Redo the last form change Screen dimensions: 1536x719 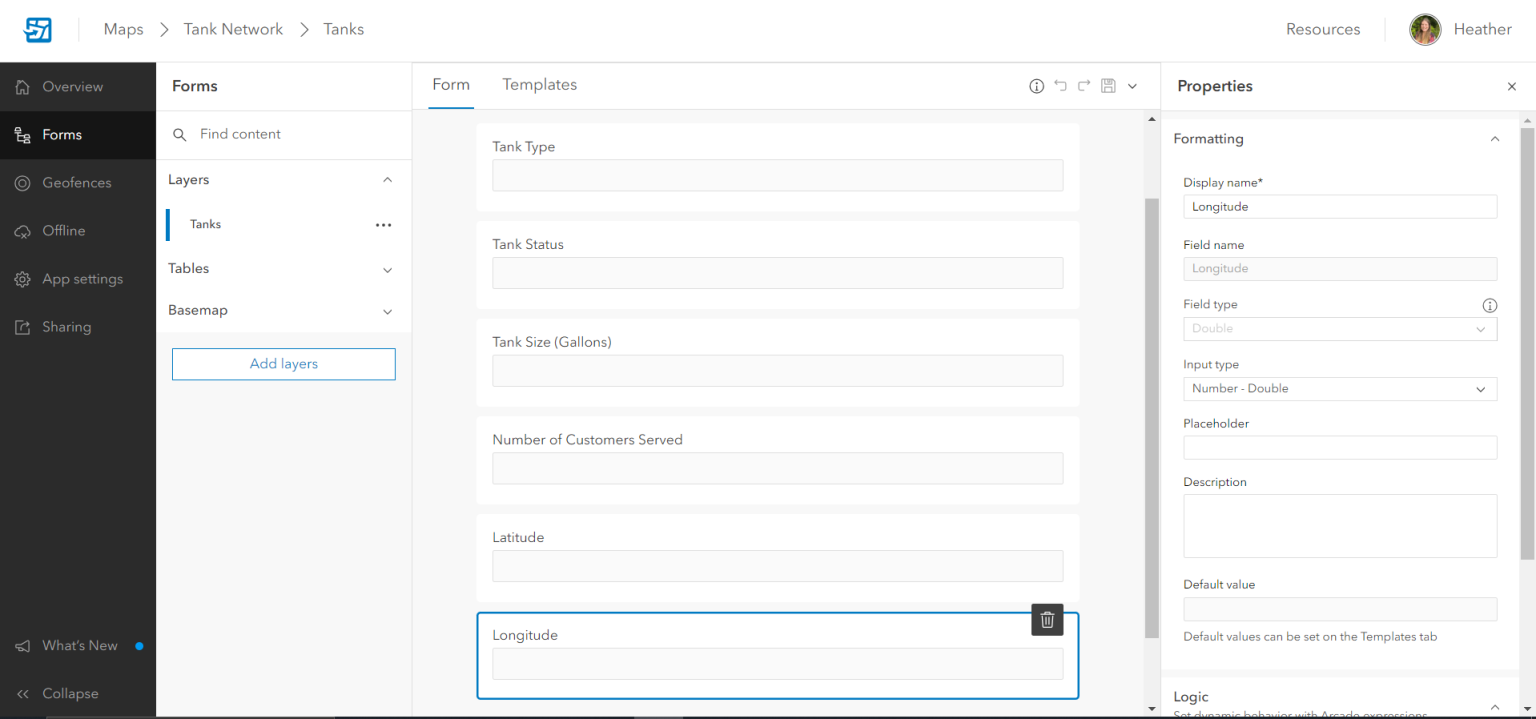[1084, 86]
